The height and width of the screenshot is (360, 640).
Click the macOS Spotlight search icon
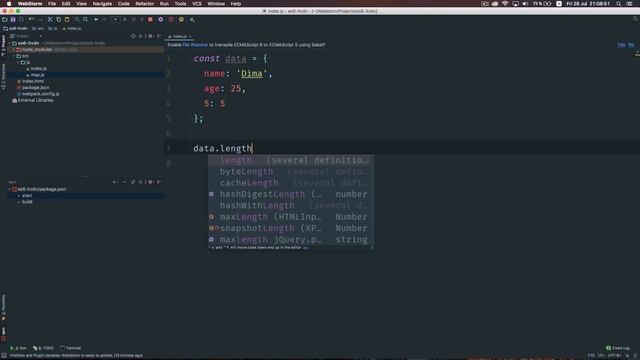click(618, 4)
